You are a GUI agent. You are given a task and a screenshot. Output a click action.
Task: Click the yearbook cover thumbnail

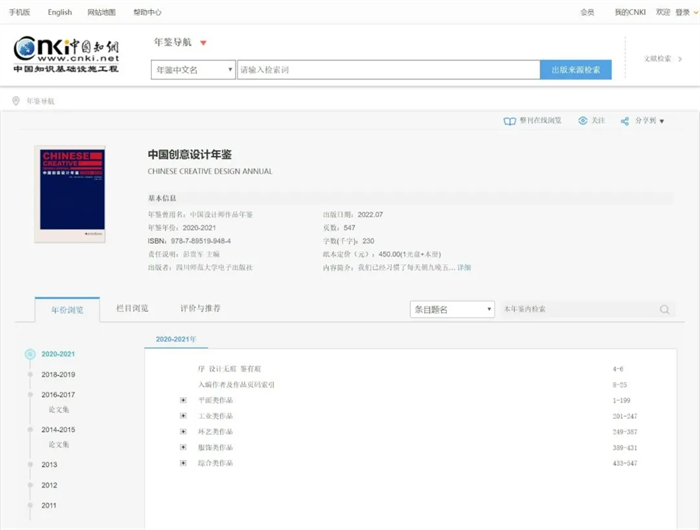coord(70,193)
